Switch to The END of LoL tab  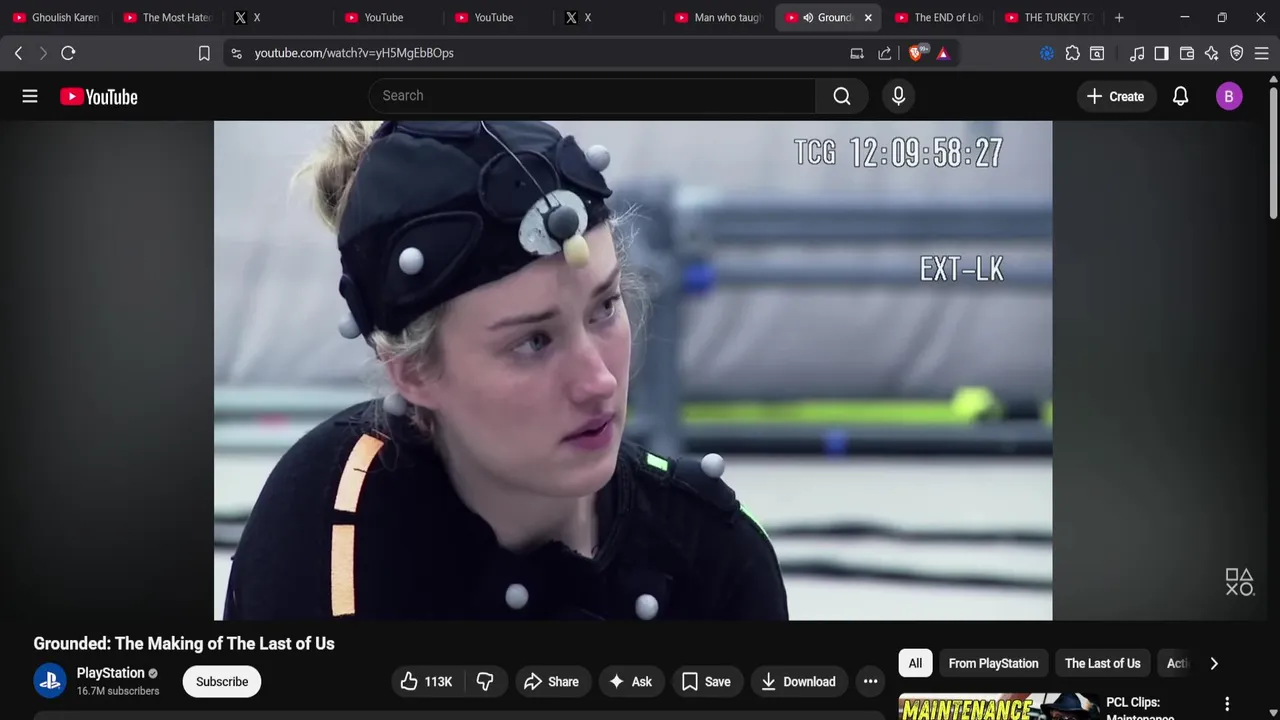[x=938, y=17]
